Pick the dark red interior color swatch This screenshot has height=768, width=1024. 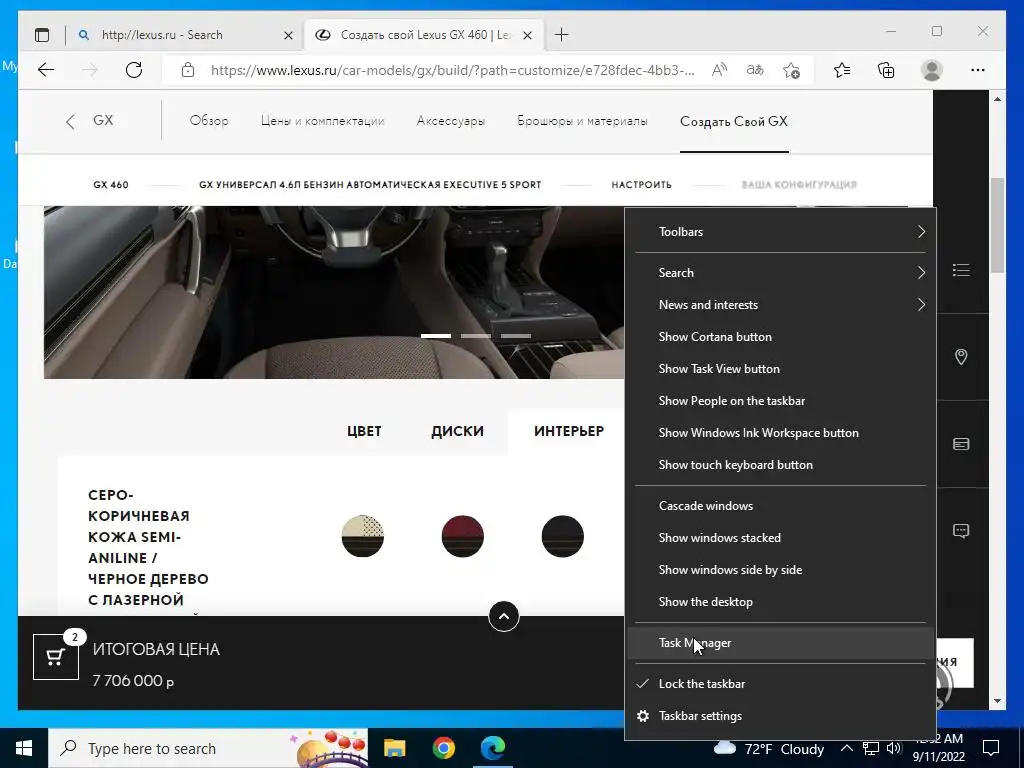(x=462, y=536)
